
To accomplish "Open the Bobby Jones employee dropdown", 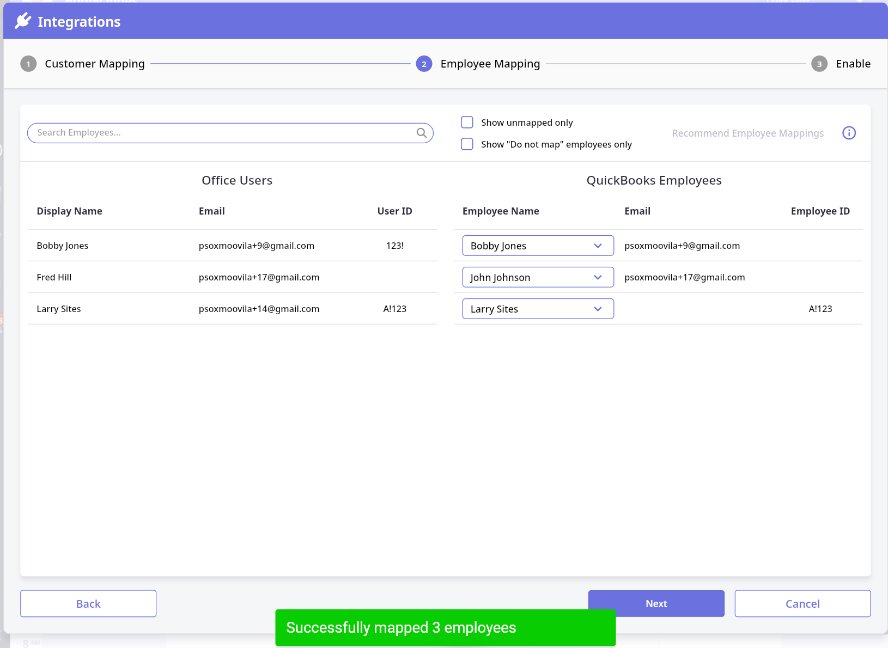I will click(538, 246).
